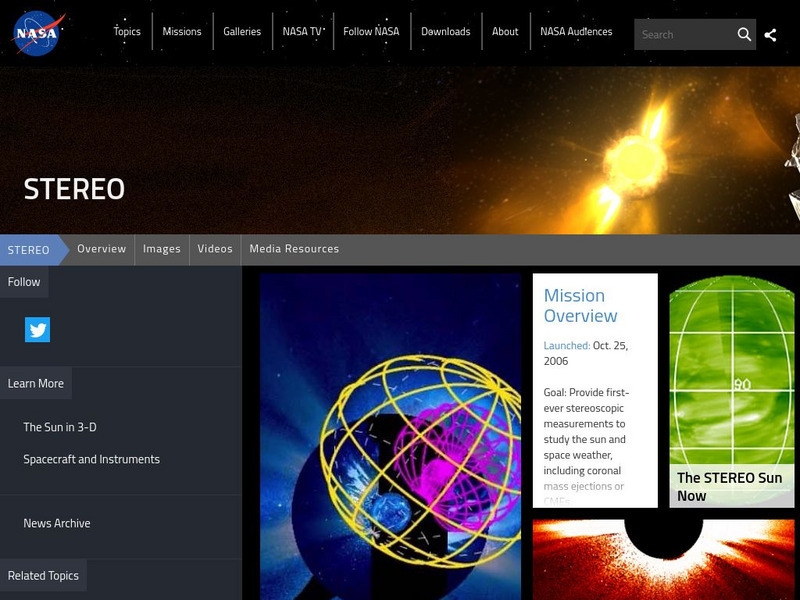Screen dimensions: 800x600
Task: Click the Related Topics section label
Action: [x=43, y=576]
